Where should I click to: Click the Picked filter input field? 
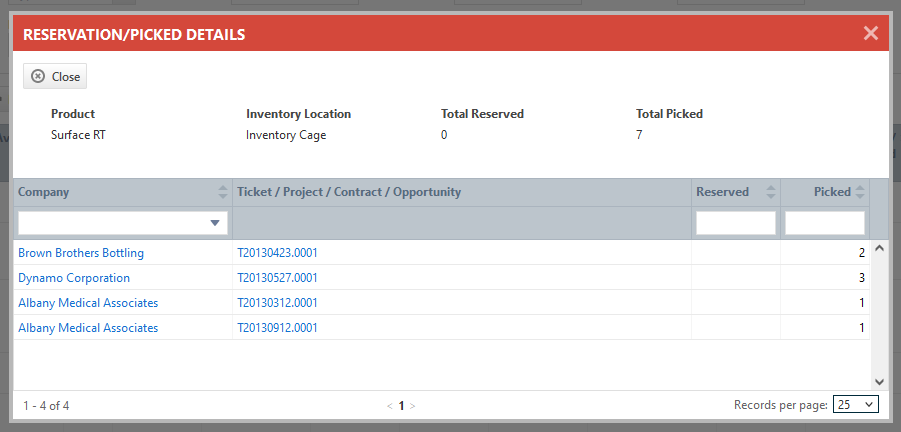[824, 223]
